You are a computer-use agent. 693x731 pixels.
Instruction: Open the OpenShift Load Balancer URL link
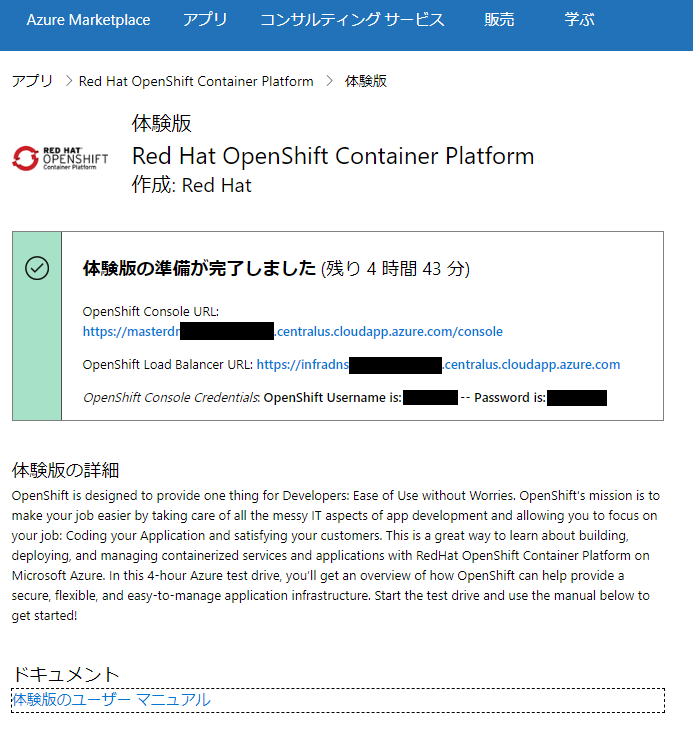438,365
